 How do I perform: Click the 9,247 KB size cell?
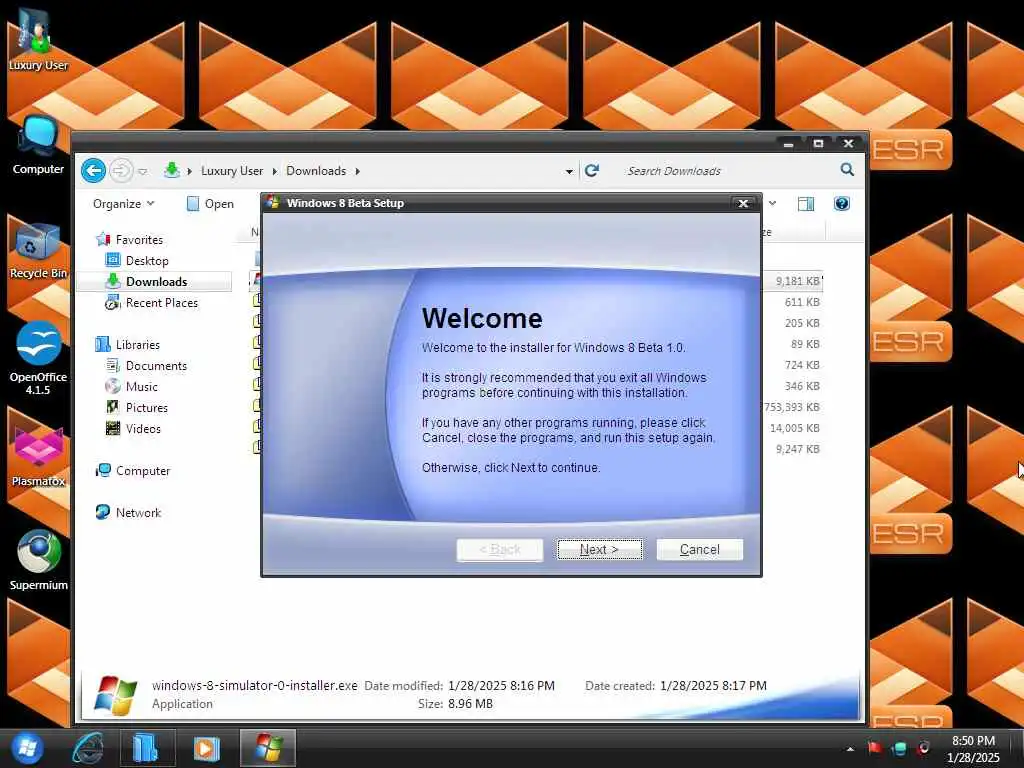click(x=797, y=449)
